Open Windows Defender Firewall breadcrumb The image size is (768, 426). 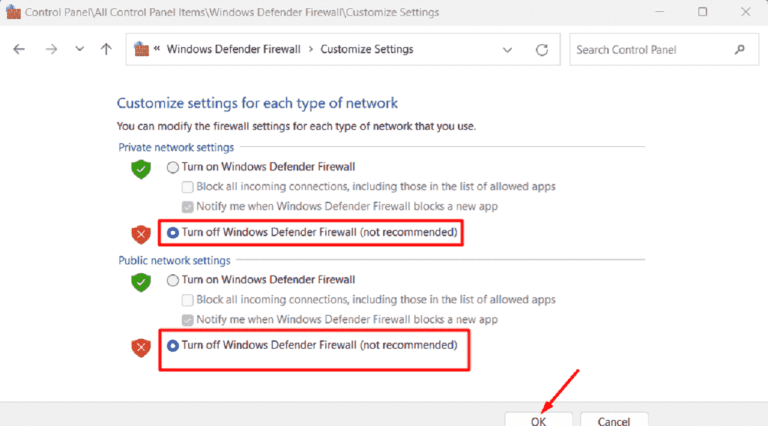tap(234, 49)
